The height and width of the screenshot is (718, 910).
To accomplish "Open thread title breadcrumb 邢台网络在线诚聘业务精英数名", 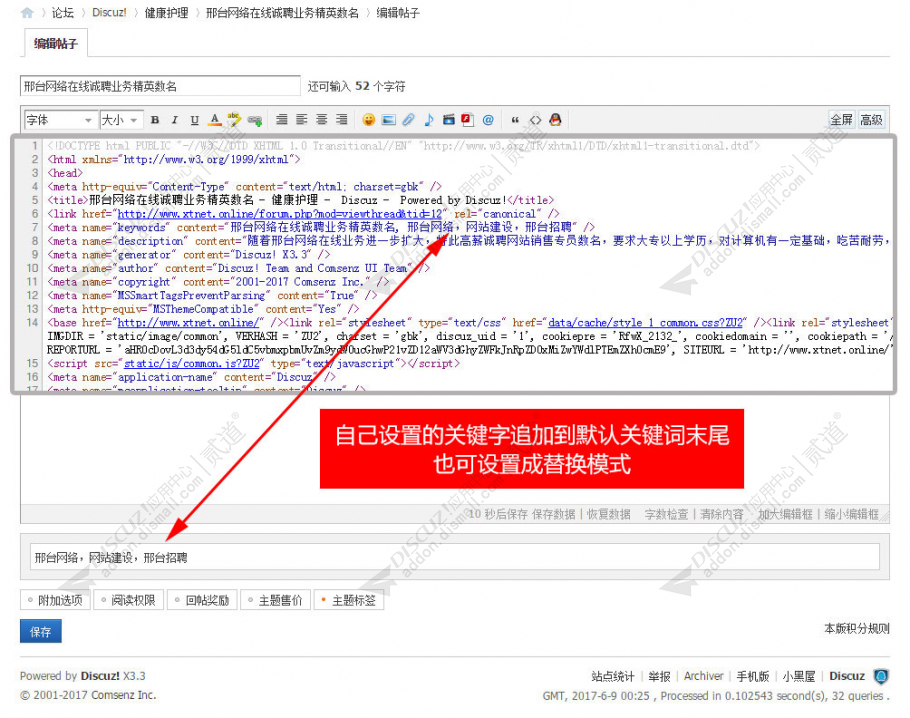I will [x=282, y=13].
